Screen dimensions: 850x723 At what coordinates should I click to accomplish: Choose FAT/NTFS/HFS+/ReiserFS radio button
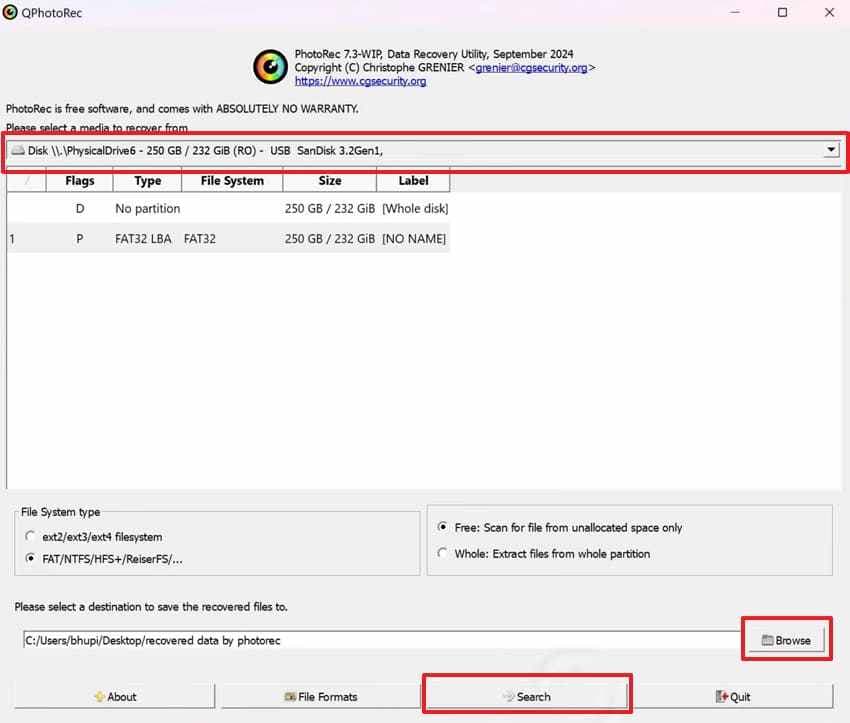30,558
